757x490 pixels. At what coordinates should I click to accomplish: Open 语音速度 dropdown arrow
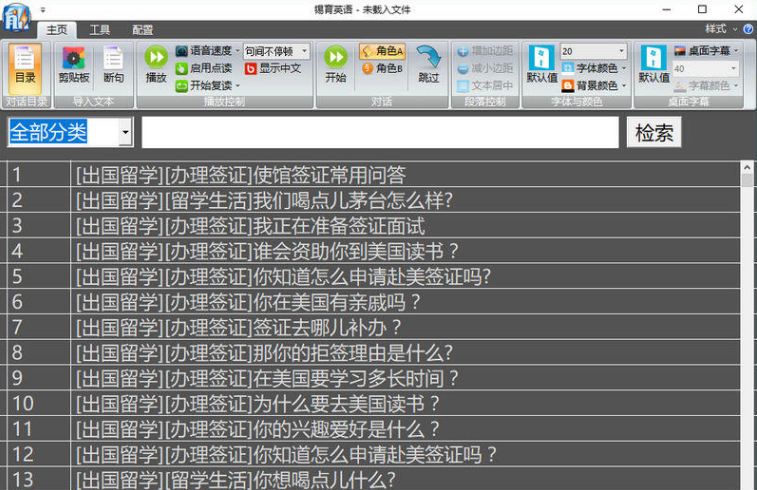coord(238,51)
